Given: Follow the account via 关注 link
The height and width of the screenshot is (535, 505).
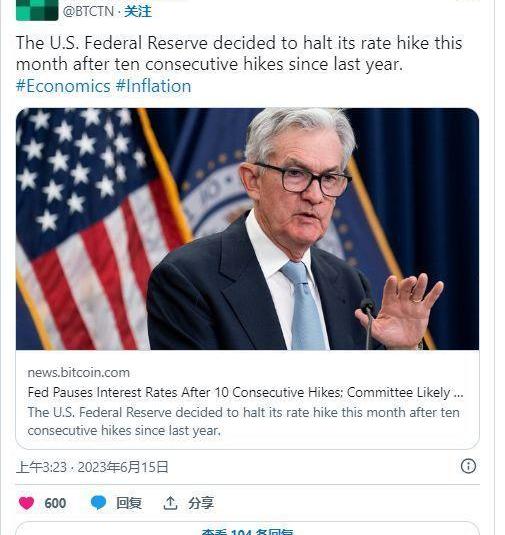Looking at the screenshot, I should [138, 11].
